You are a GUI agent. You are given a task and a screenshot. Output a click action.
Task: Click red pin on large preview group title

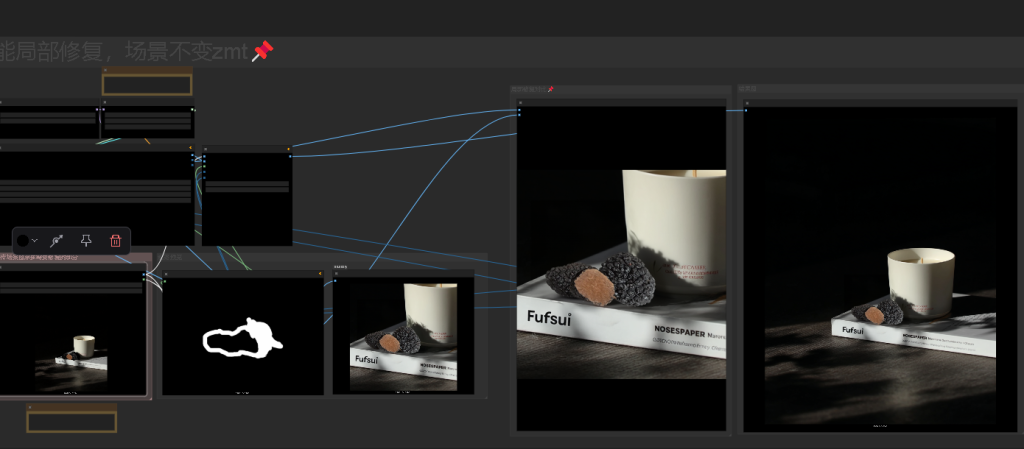click(x=550, y=89)
